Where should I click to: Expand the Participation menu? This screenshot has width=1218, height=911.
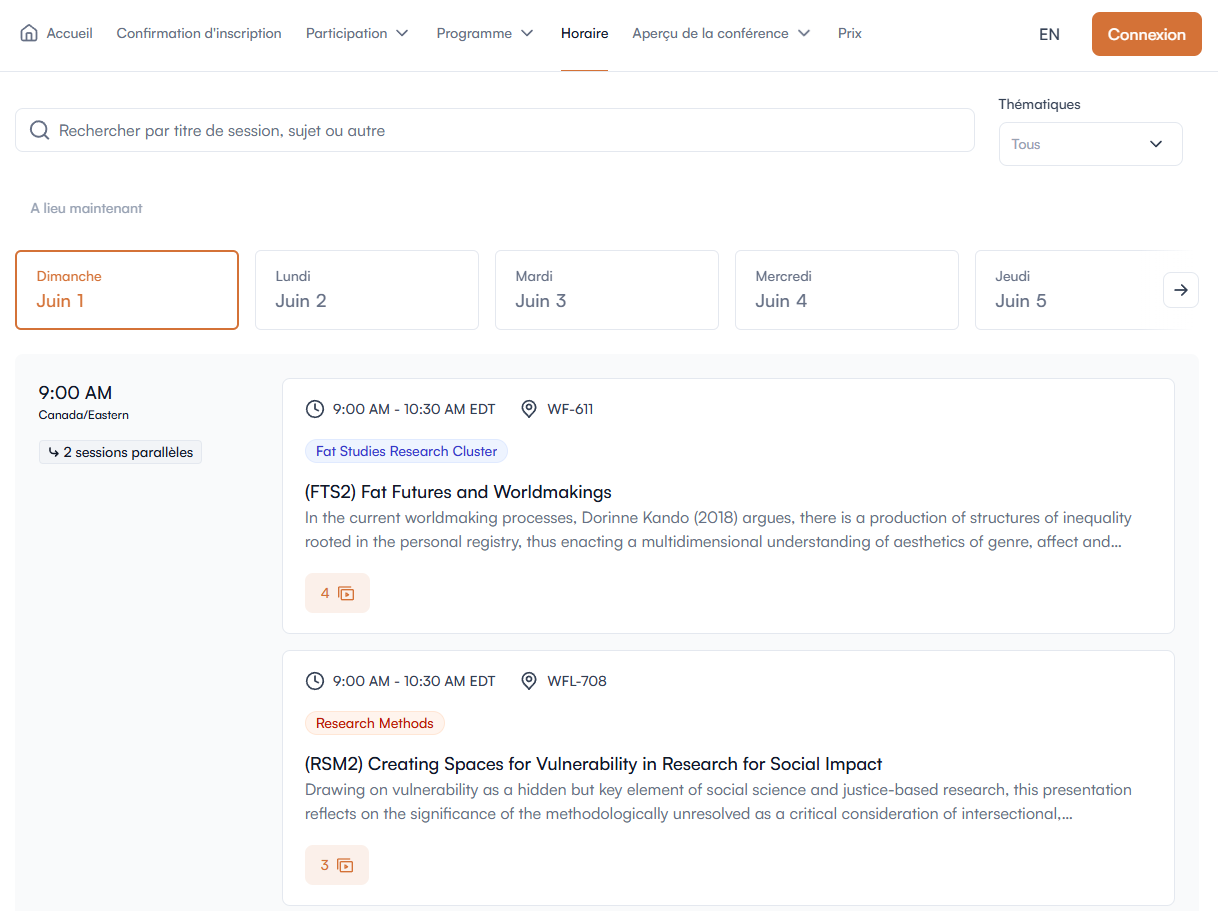[x=357, y=33]
